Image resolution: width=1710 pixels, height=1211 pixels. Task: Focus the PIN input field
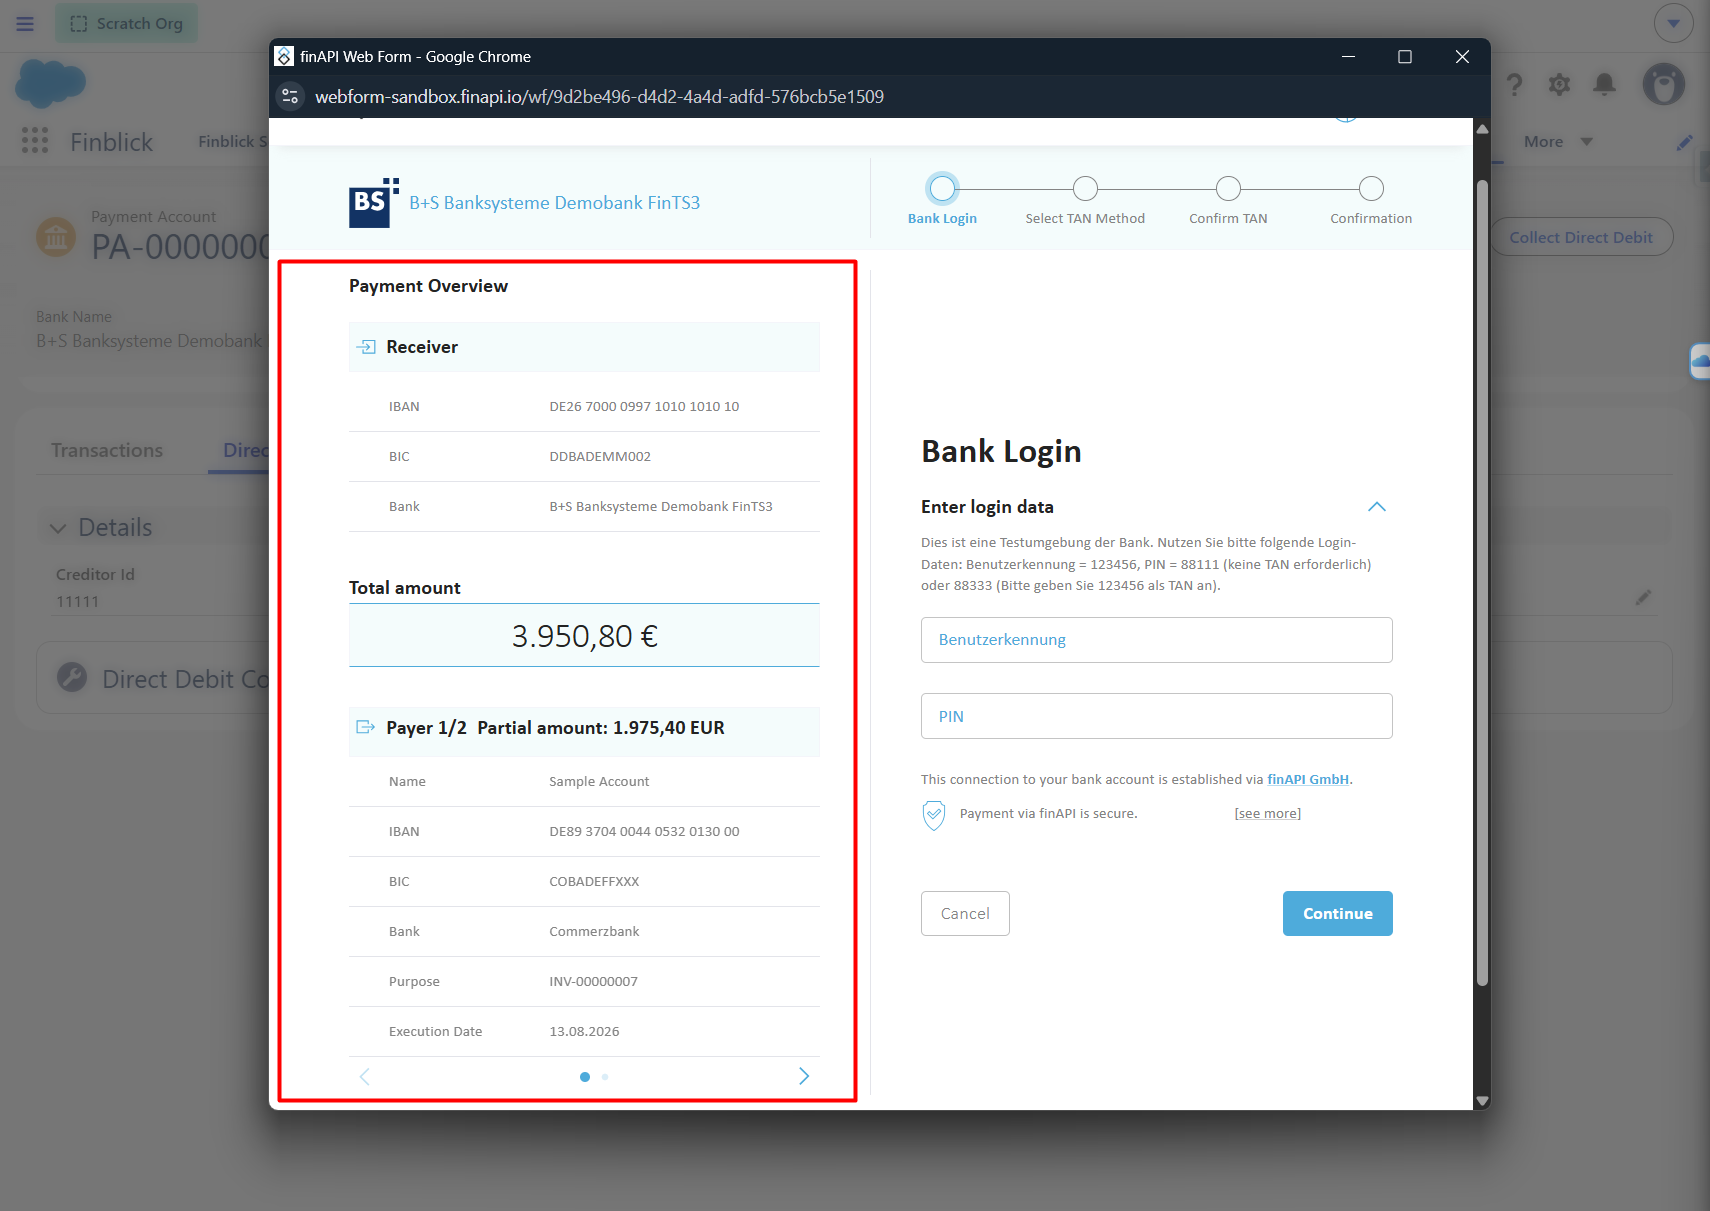(x=1157, y=716)
